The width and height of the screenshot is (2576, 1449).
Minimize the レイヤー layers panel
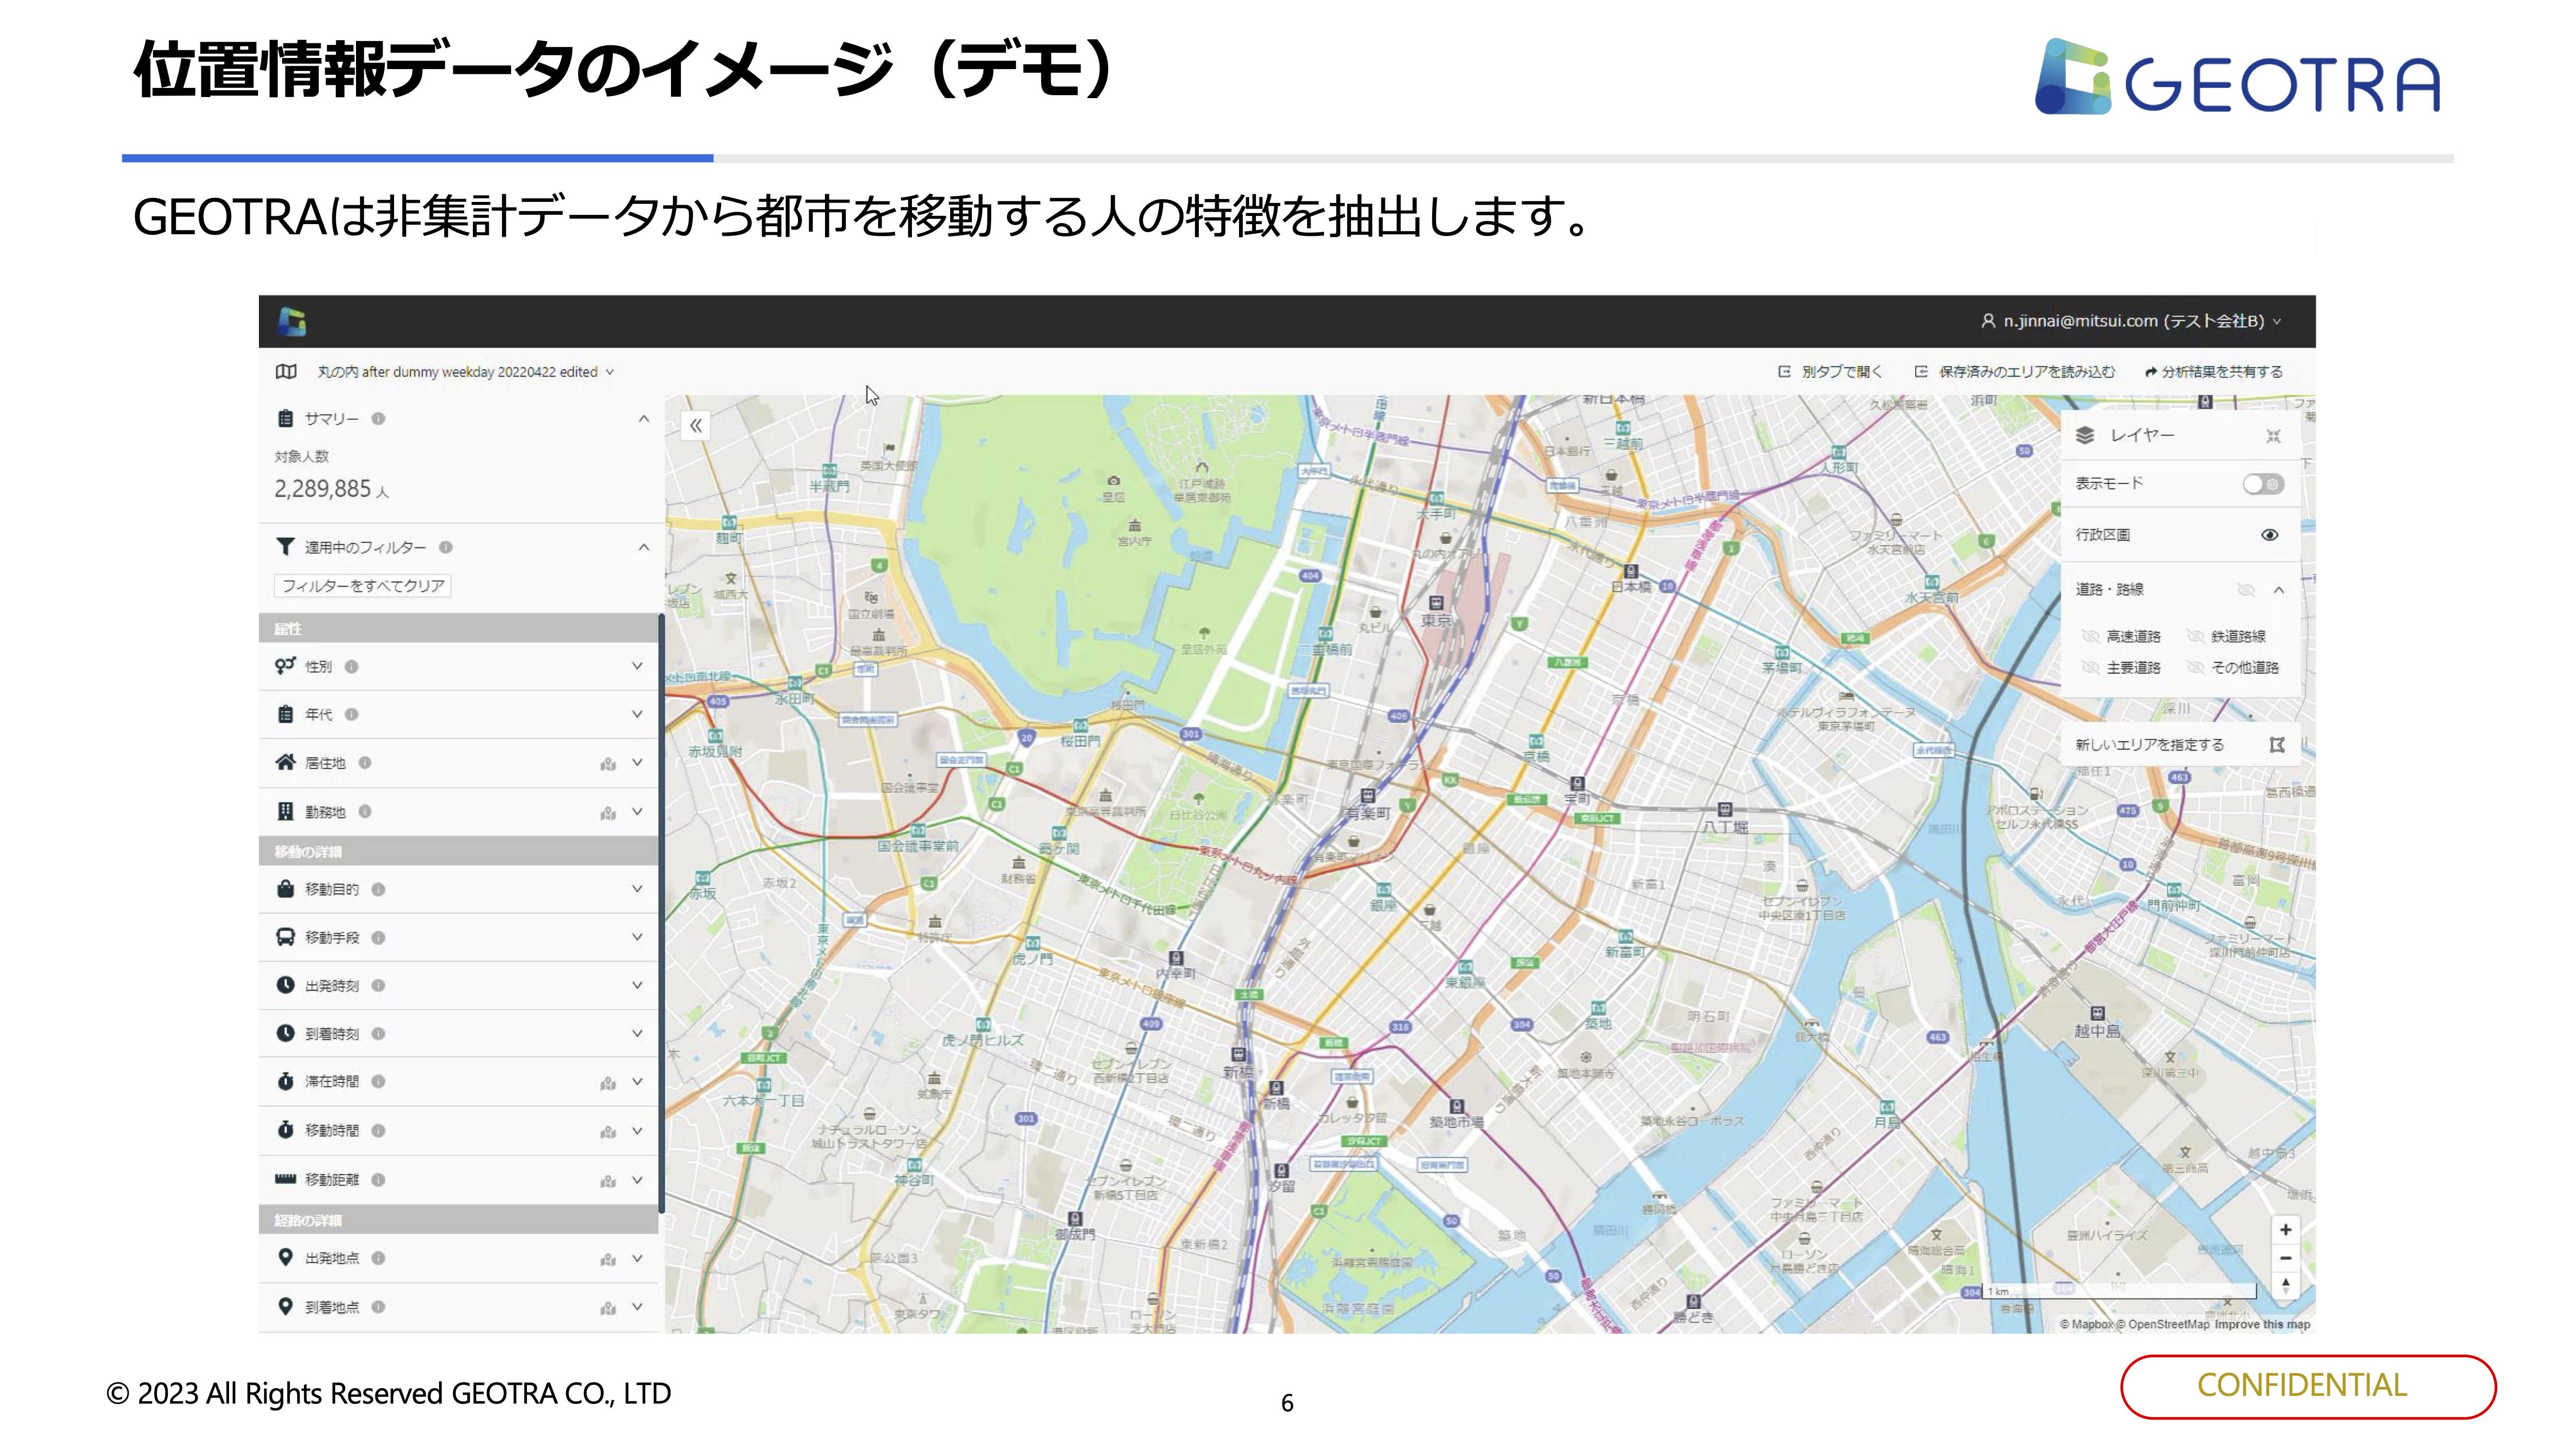click(2272, 436)
